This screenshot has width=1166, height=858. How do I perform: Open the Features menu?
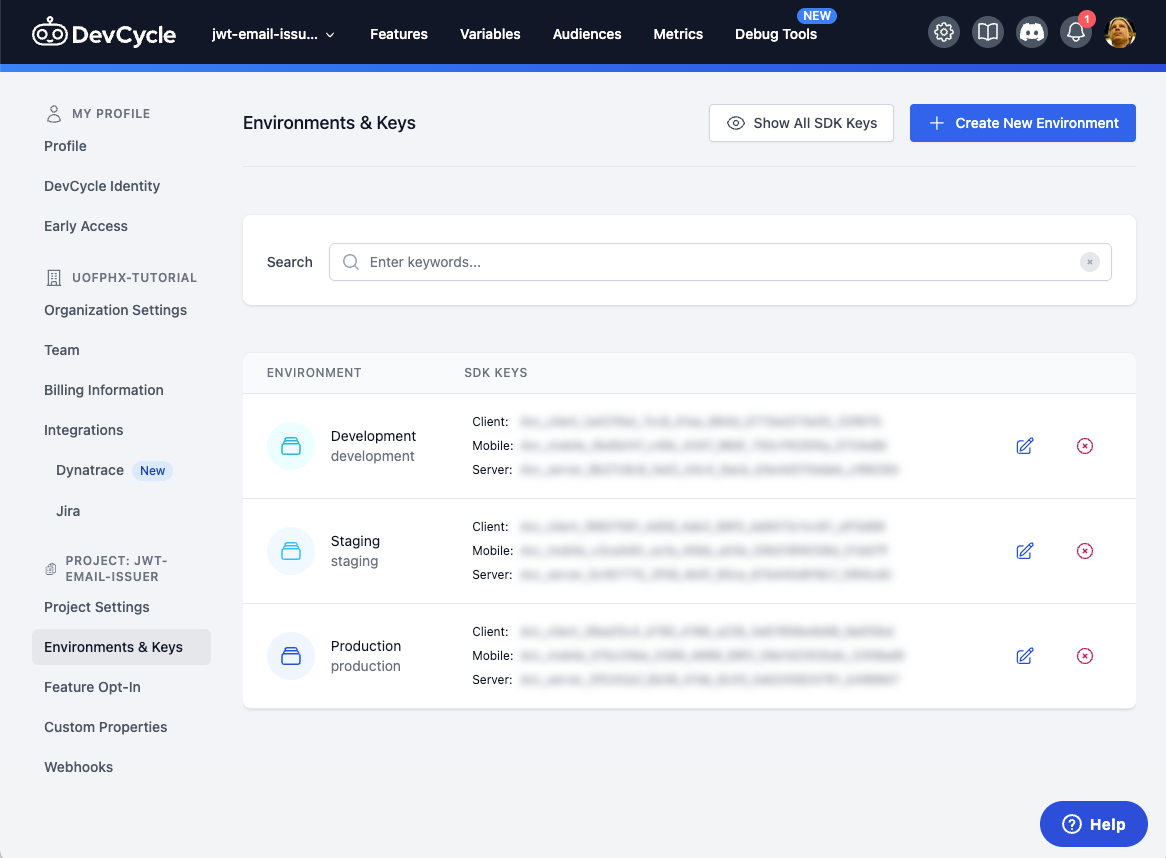click(x=398, y=34)
